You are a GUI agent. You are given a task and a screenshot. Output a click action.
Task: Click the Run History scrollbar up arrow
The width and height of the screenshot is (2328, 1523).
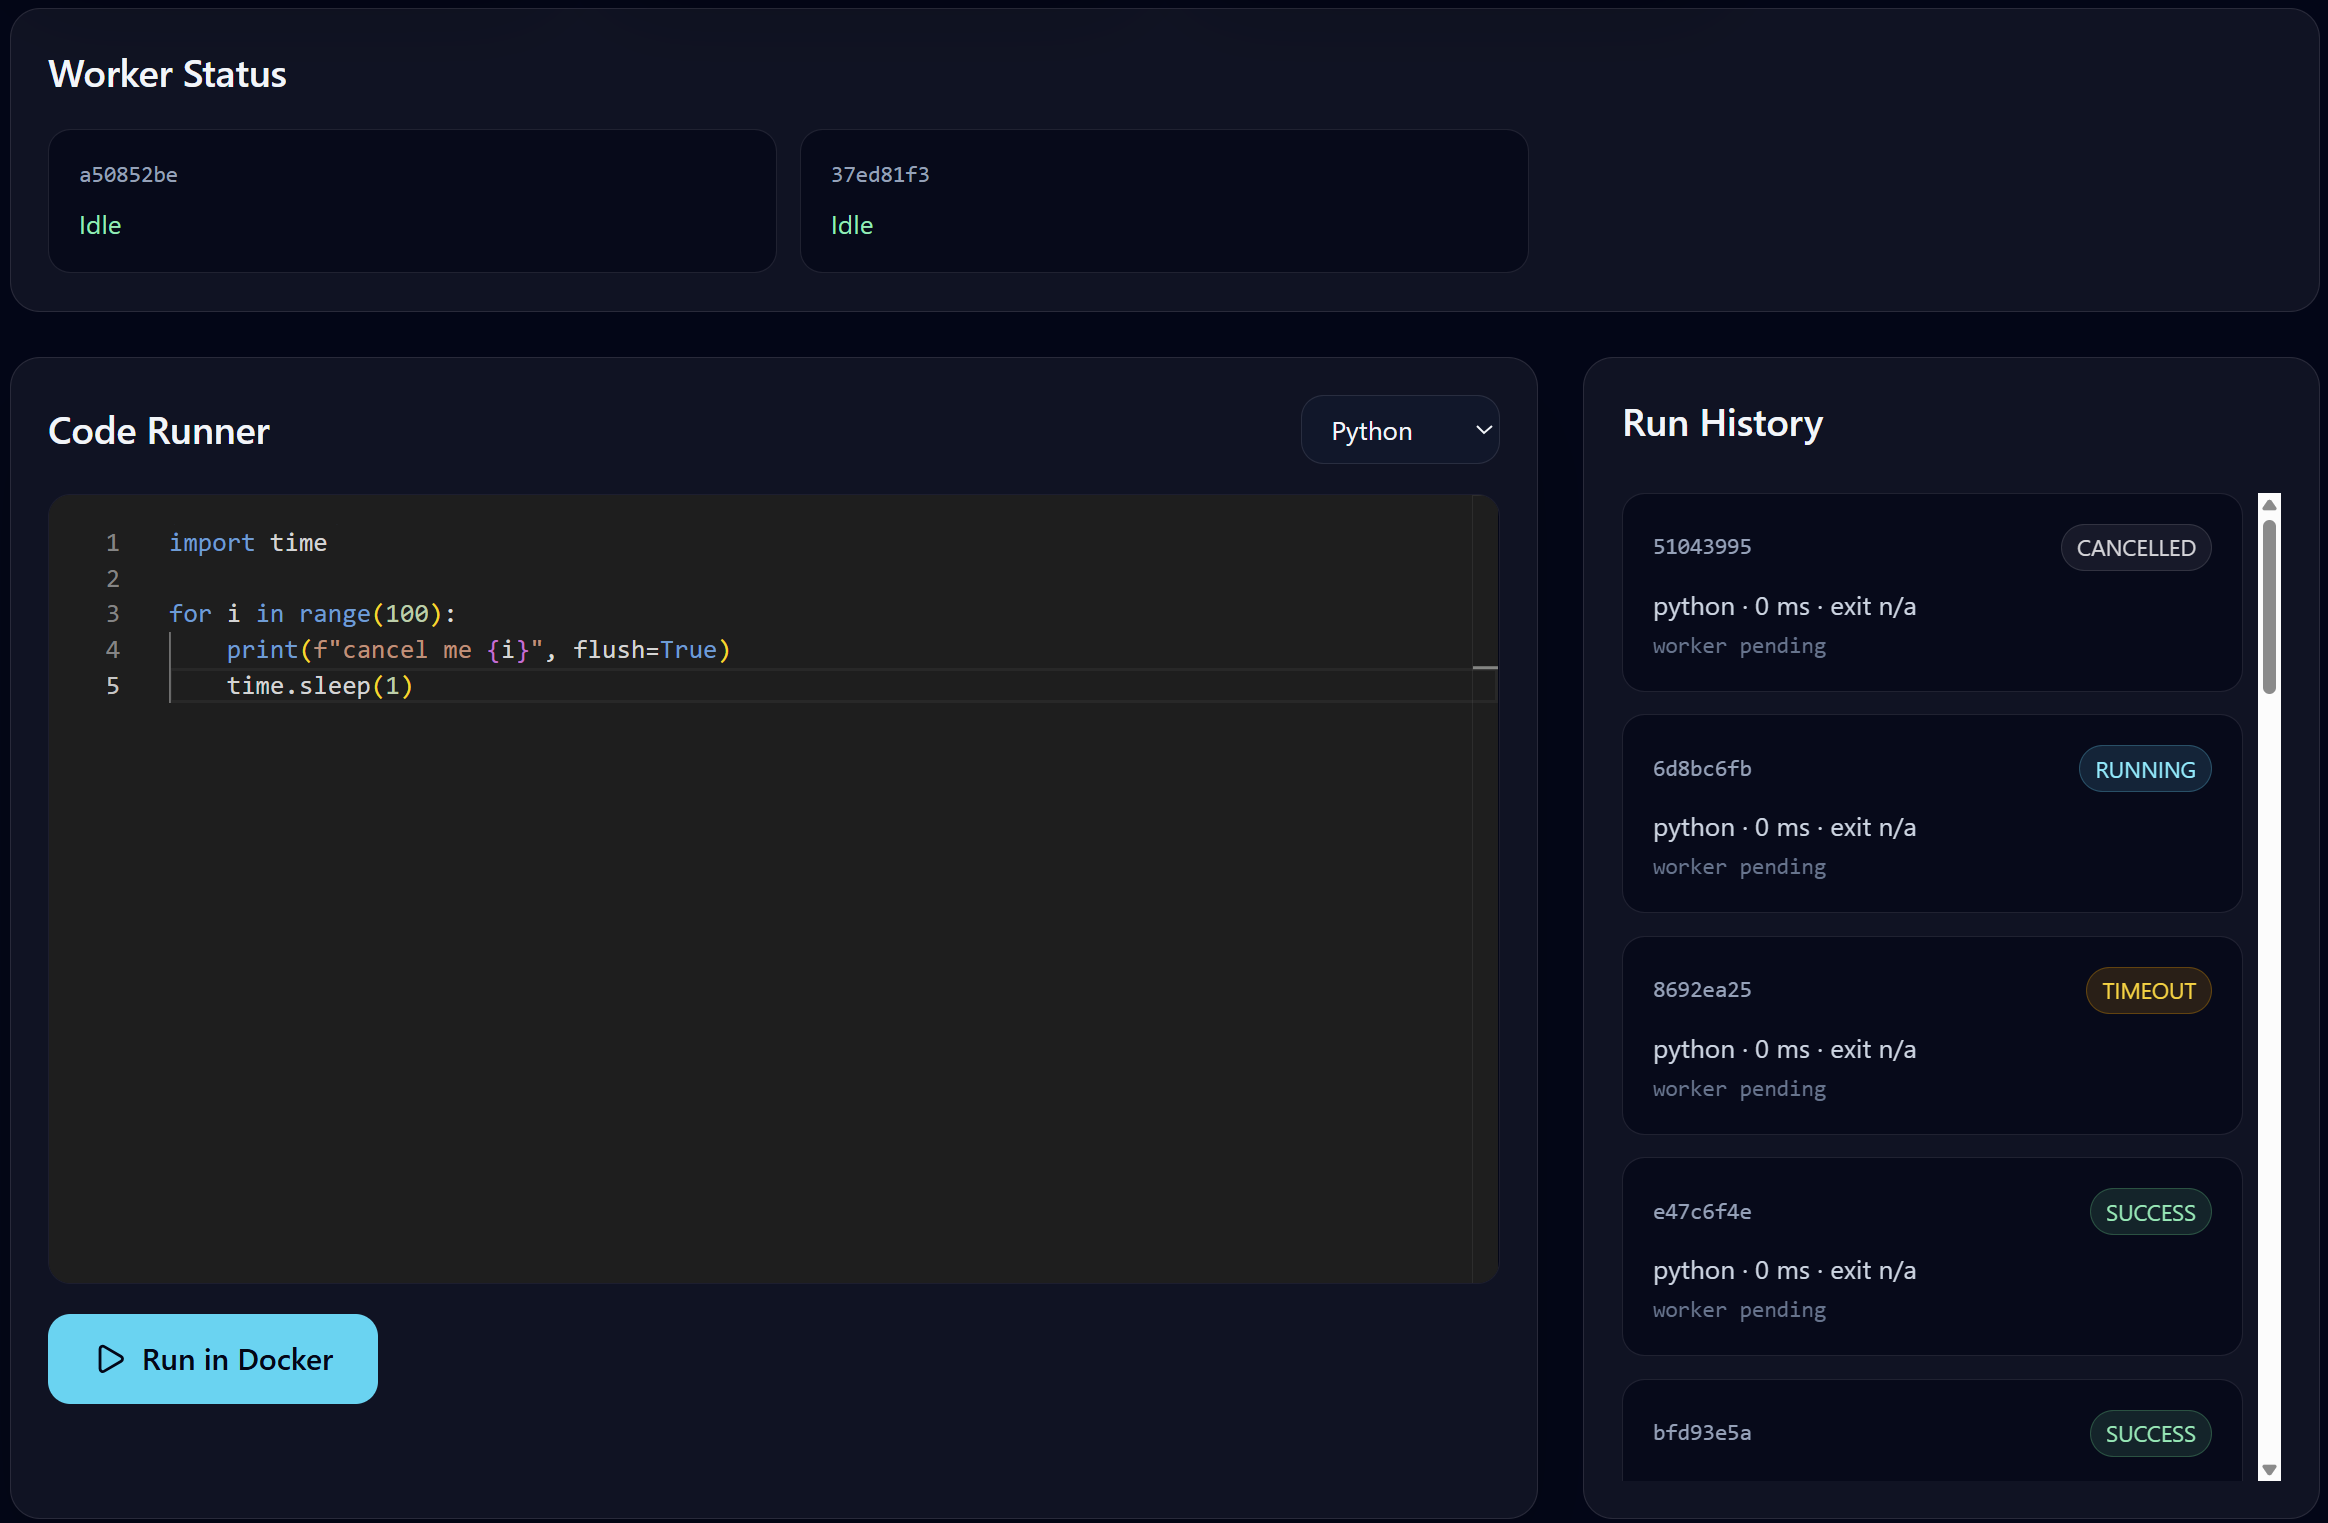(x=2269, y=504)
